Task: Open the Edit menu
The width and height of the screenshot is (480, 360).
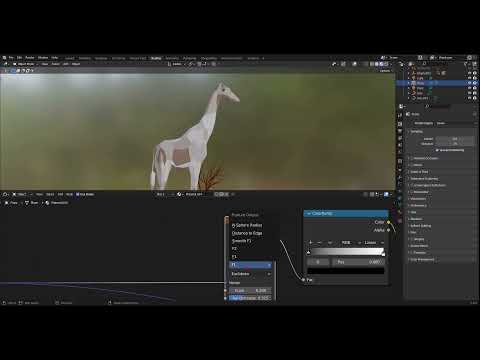Action: tap(19, 58)
